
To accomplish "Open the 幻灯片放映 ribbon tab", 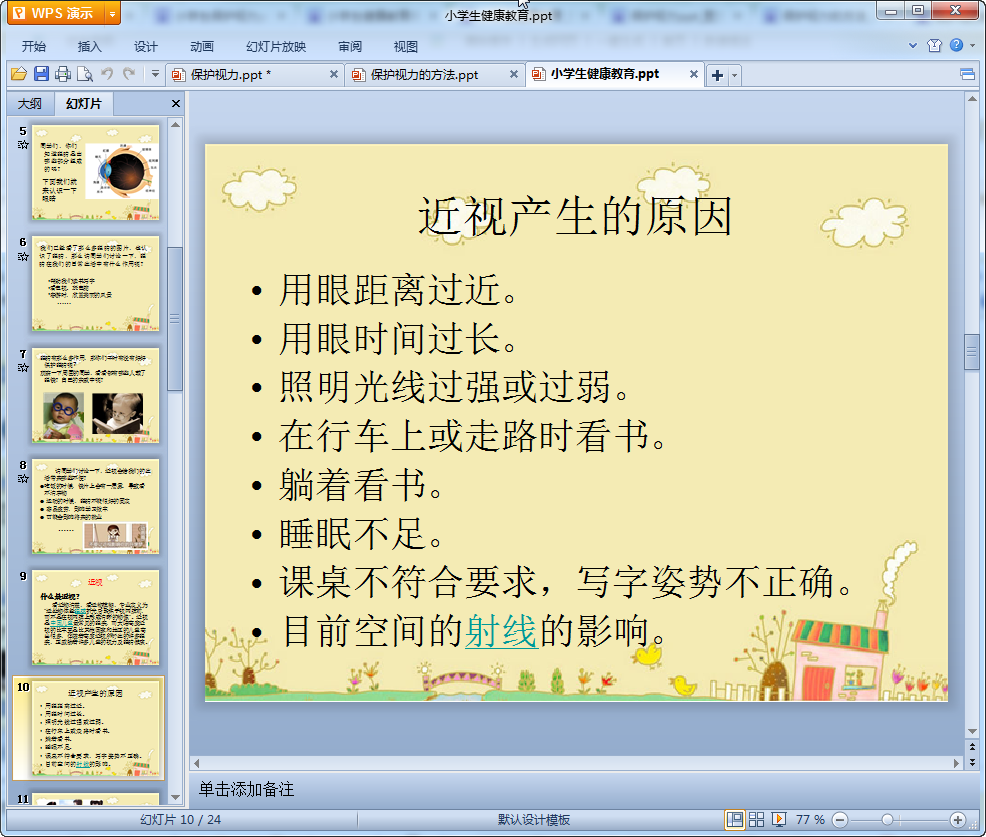I will click(x=276, y=46).
